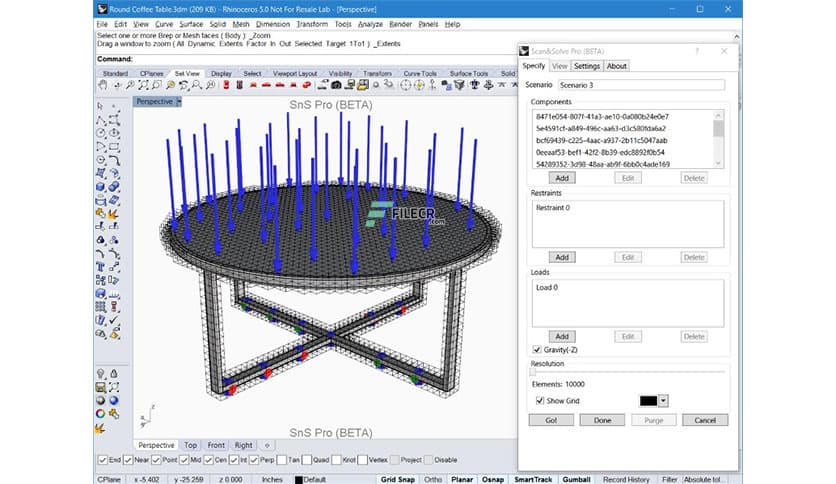Click the black grid color swatch
This screenshot has height=484, width=836.
coord(648,401)
